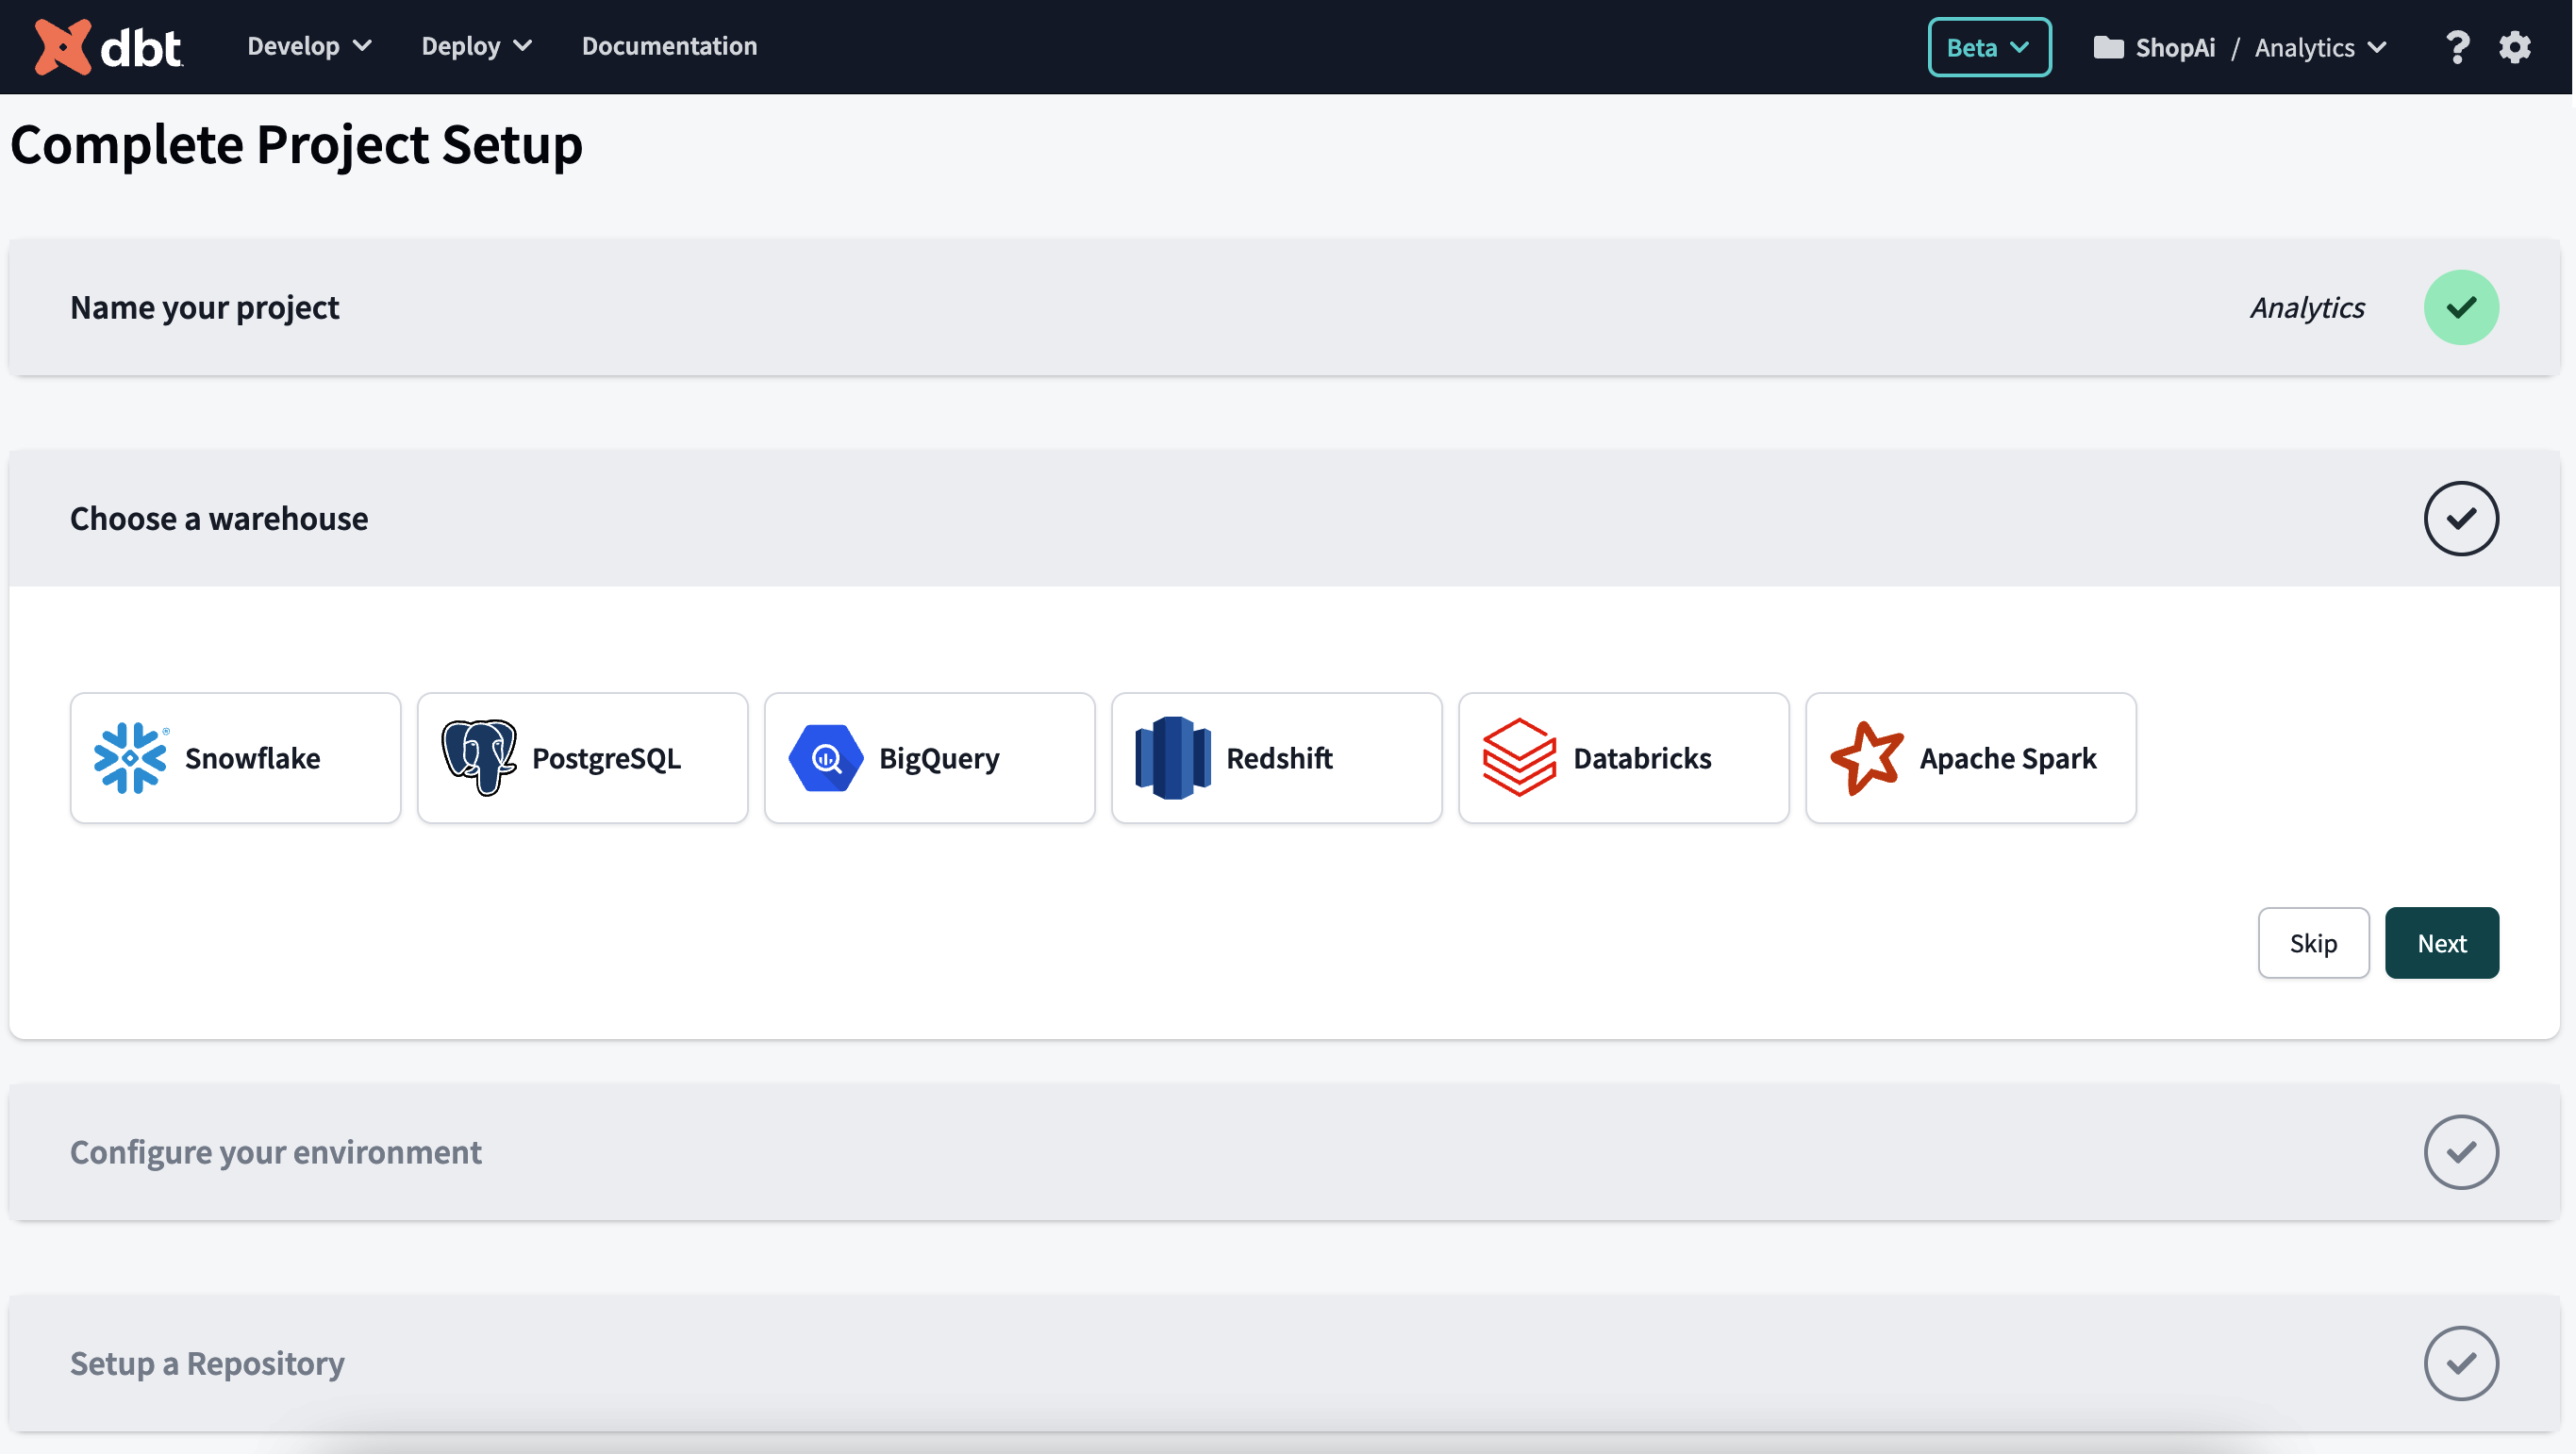2576x1454 pixels.
Task: Collapse the Choose a warehouse header
Action: pos(1284,518)
